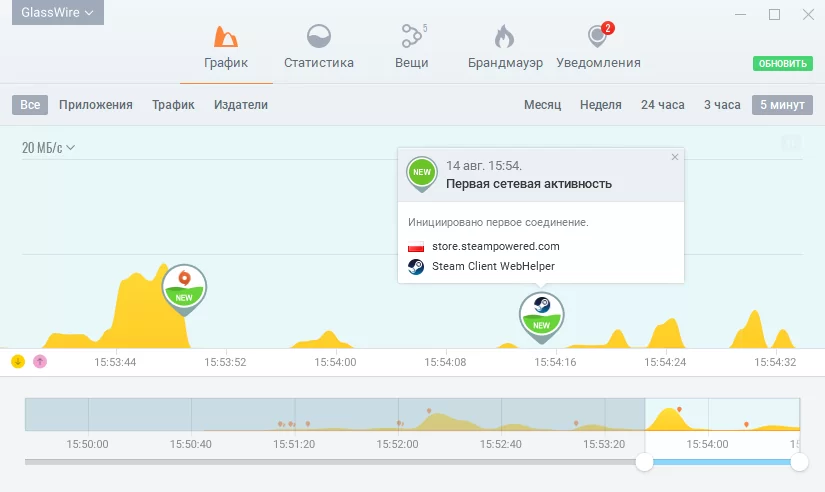825x492 pixels.
Task: Click the Poland flag icon
Action: tap(416, 246)
